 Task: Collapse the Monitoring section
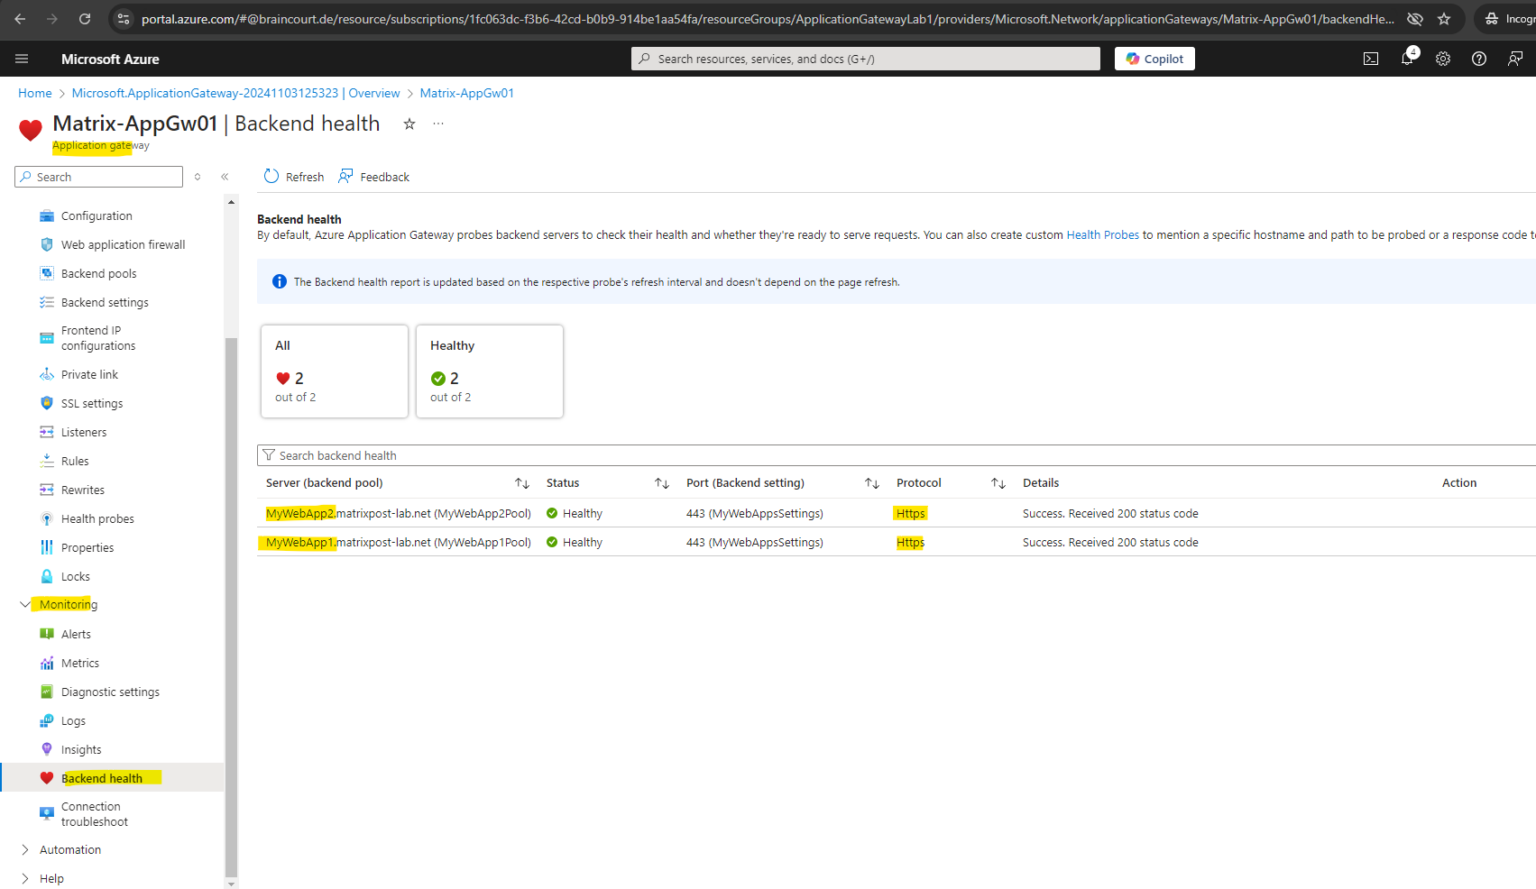[x=25, y=604]
